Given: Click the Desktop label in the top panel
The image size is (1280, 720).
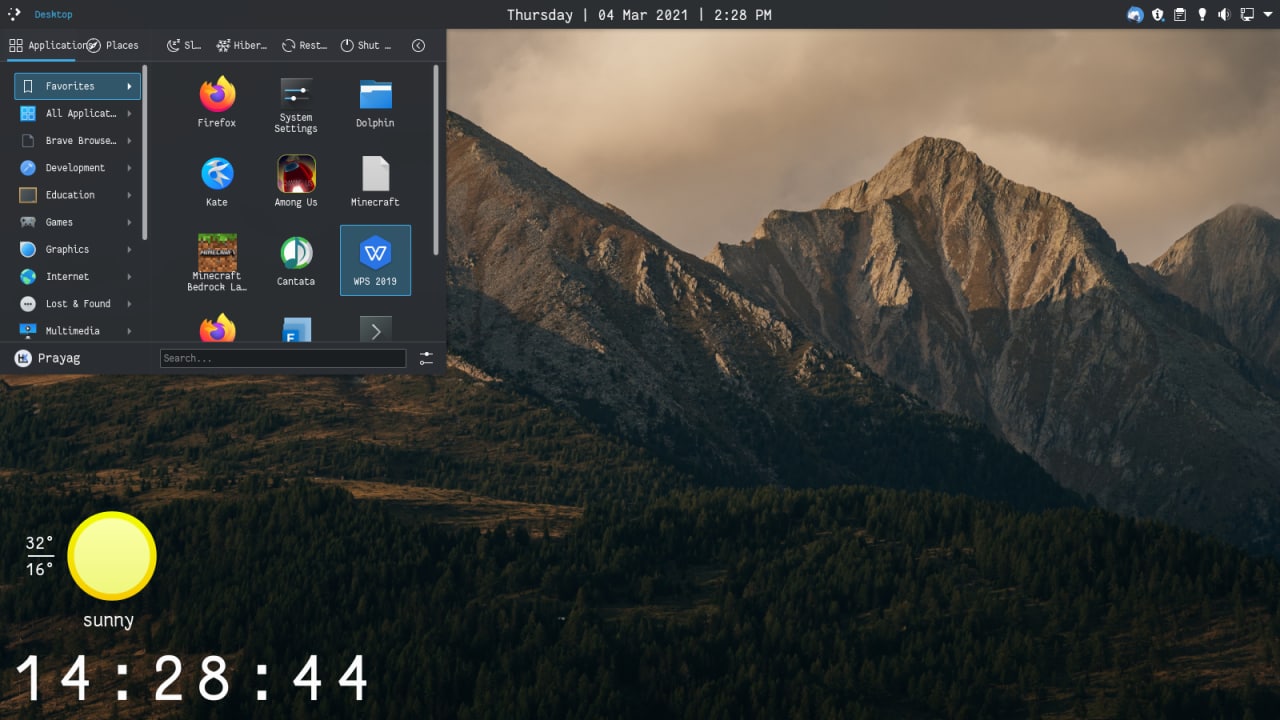Looking at the screenshot, I should pos(53,14).
